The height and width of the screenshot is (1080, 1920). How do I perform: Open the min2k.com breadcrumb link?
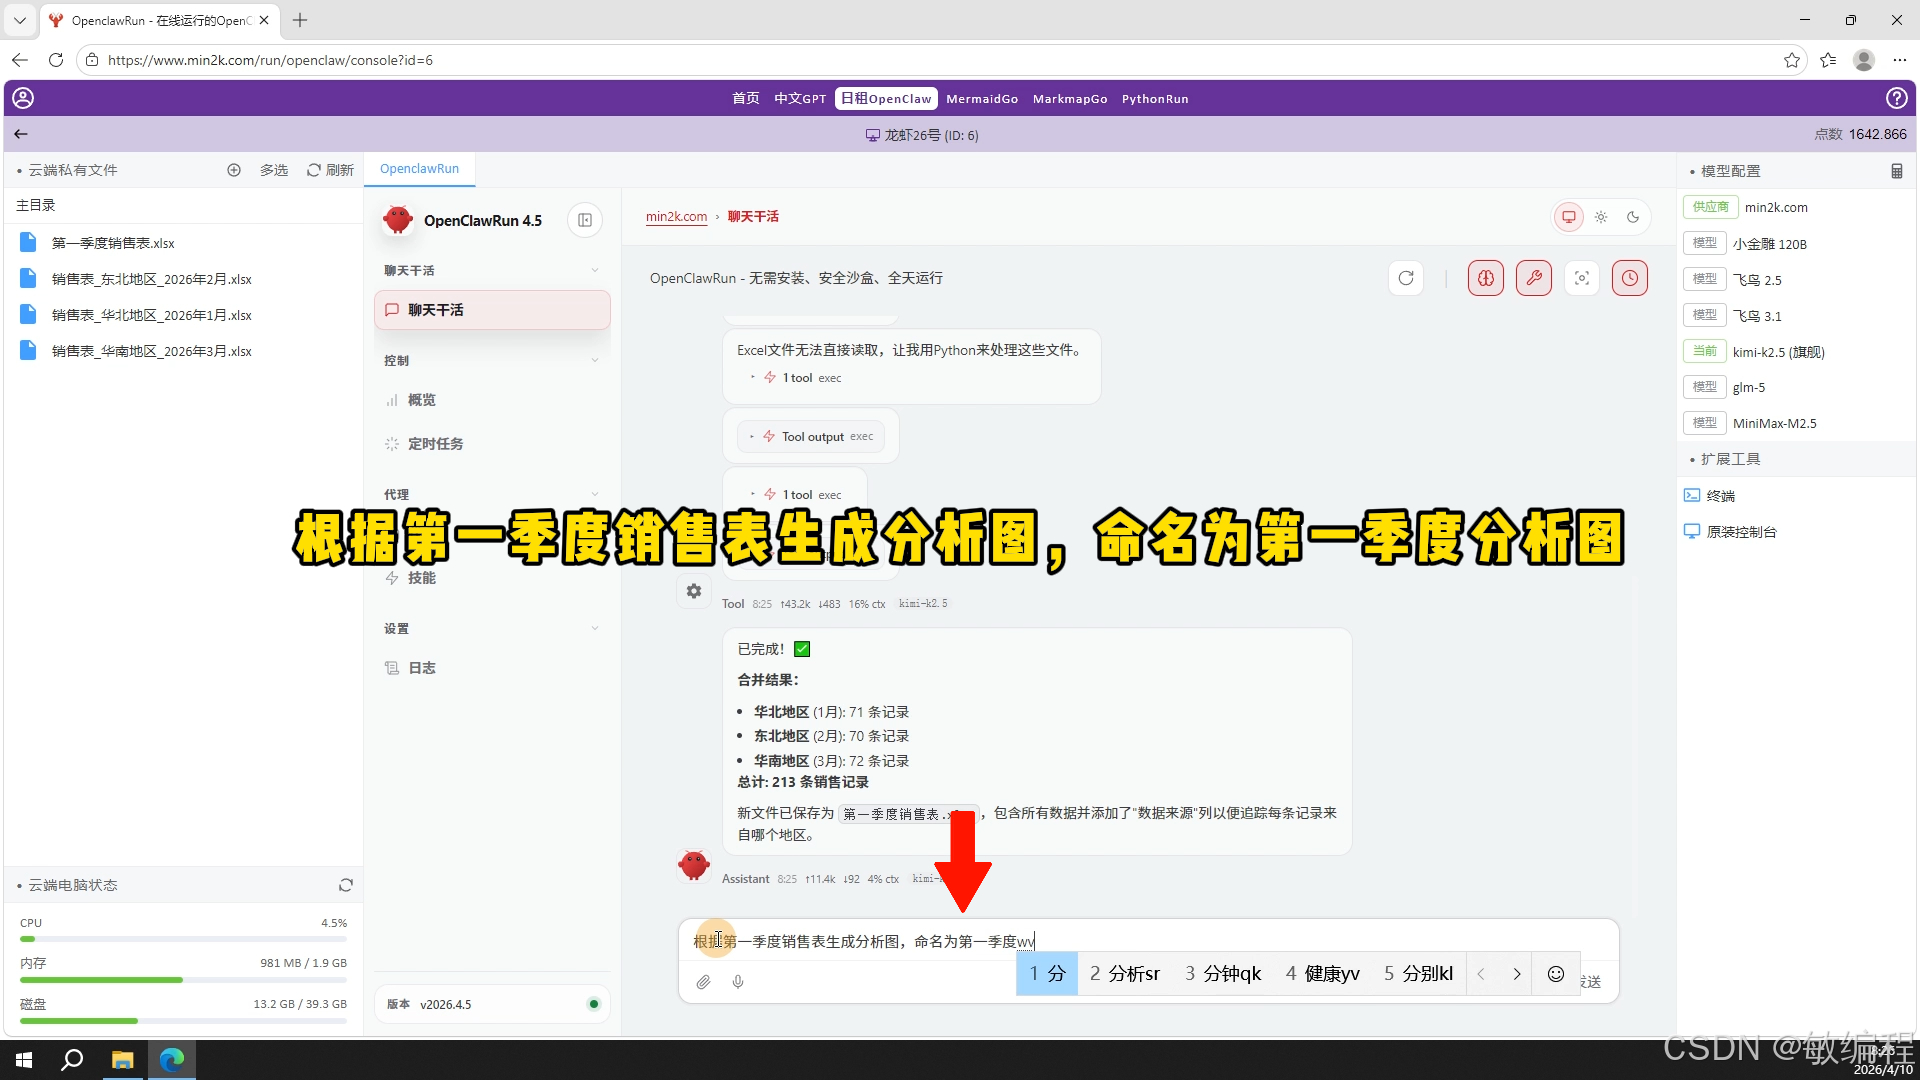[676, 216]
